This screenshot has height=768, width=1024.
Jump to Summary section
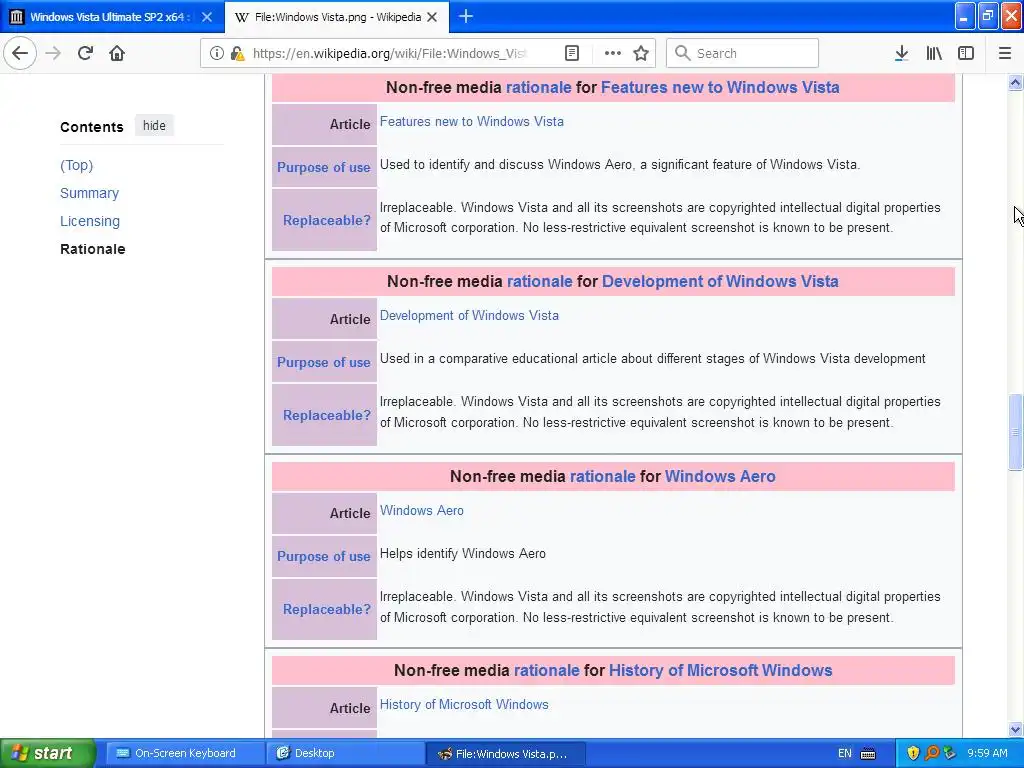point(89,193)
